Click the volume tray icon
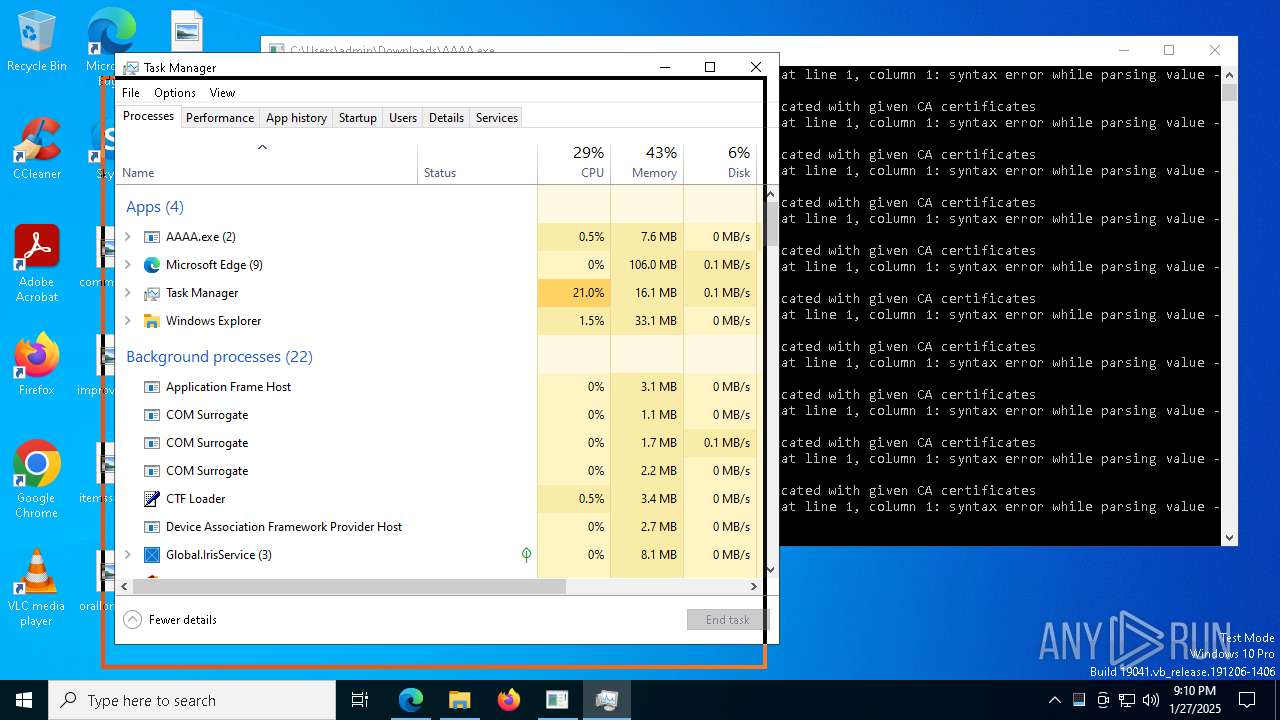This screenshot has height=720, width=1280. (1150, 700)
